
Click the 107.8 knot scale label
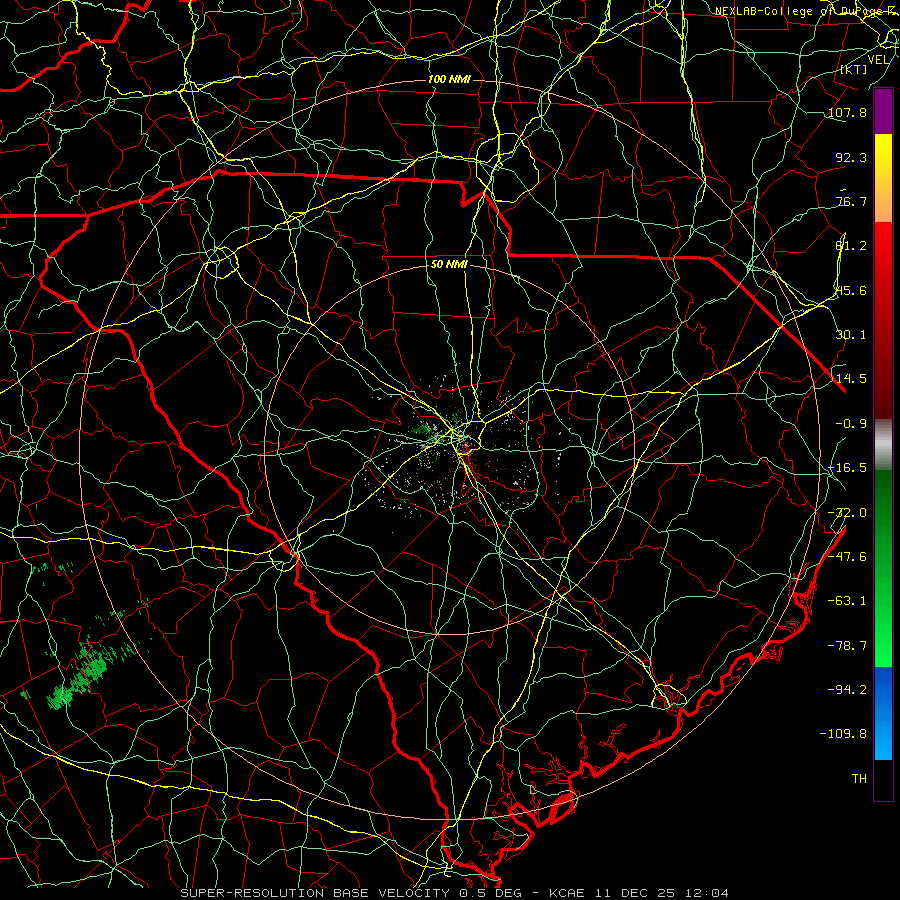click(848, 112)
